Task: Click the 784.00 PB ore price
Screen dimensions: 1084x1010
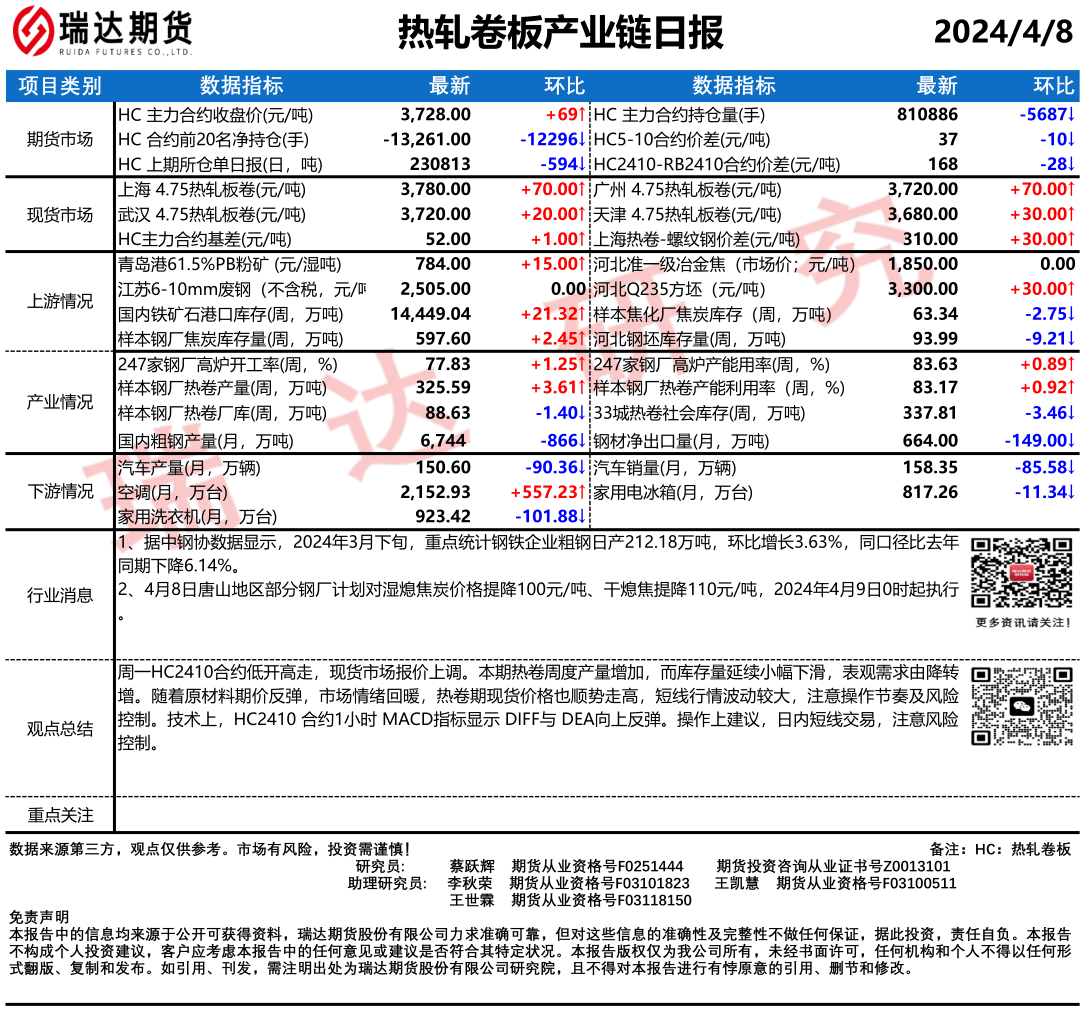Action: tap(443, 264)
